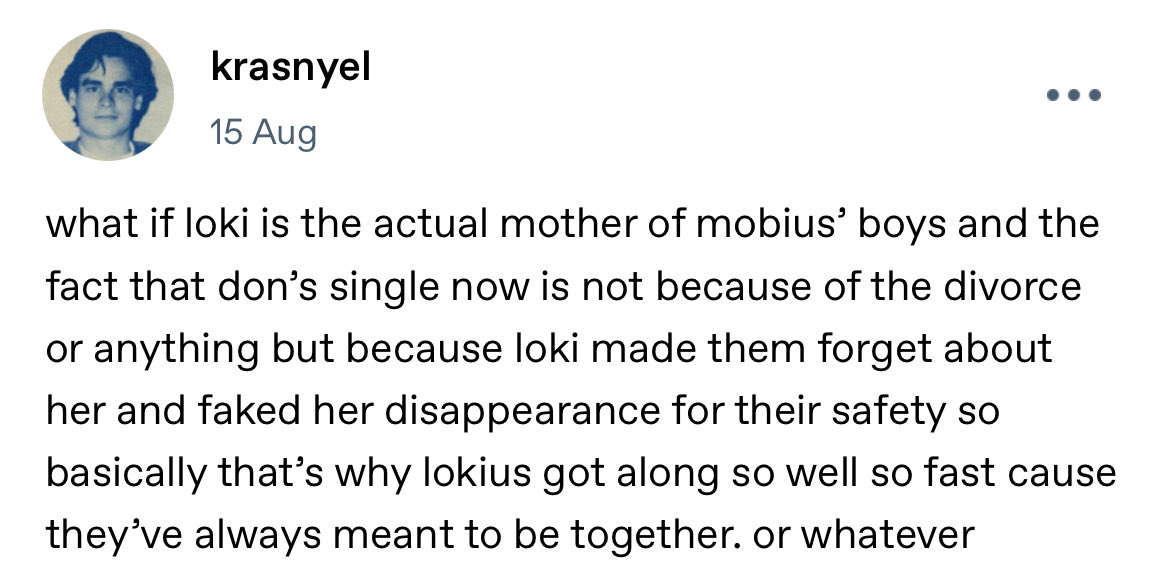
Task: Visit the krasnyel username link
Action: 290,69
